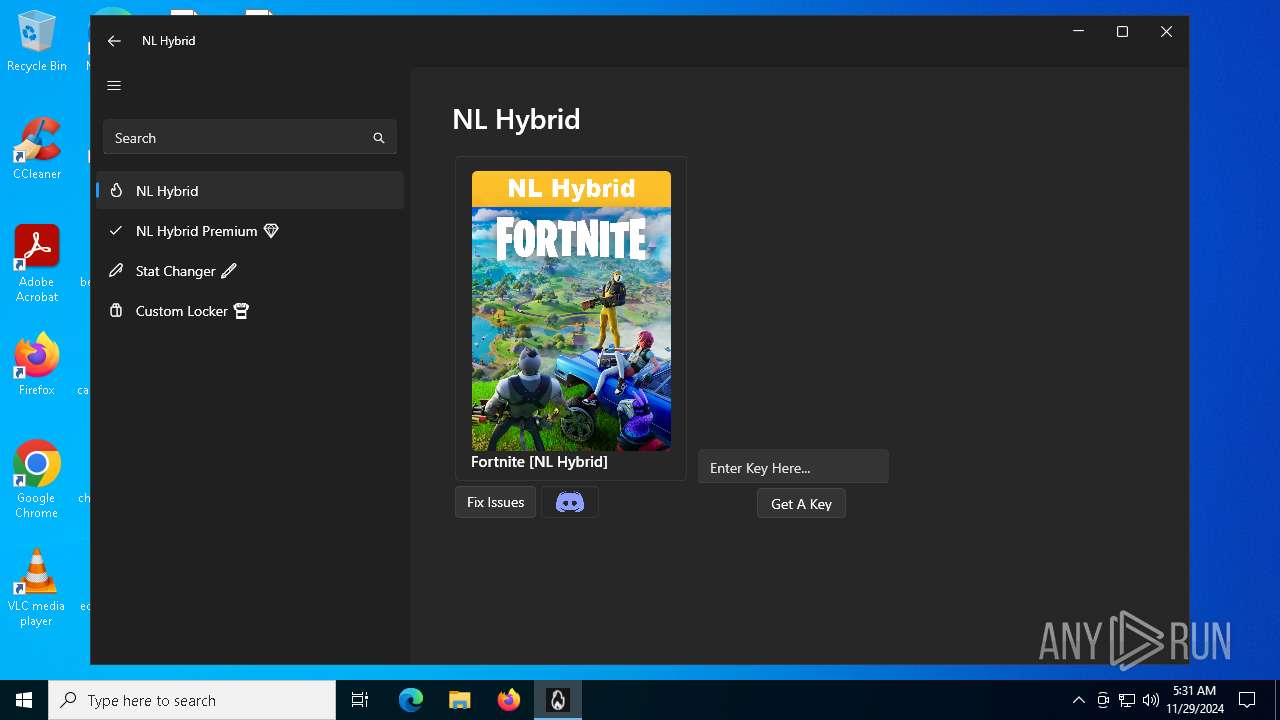Image resolution: width=1280 pixels, height=720 pixels.
Task: Select the VLC media player desktop icon
Action: [37, 588]
